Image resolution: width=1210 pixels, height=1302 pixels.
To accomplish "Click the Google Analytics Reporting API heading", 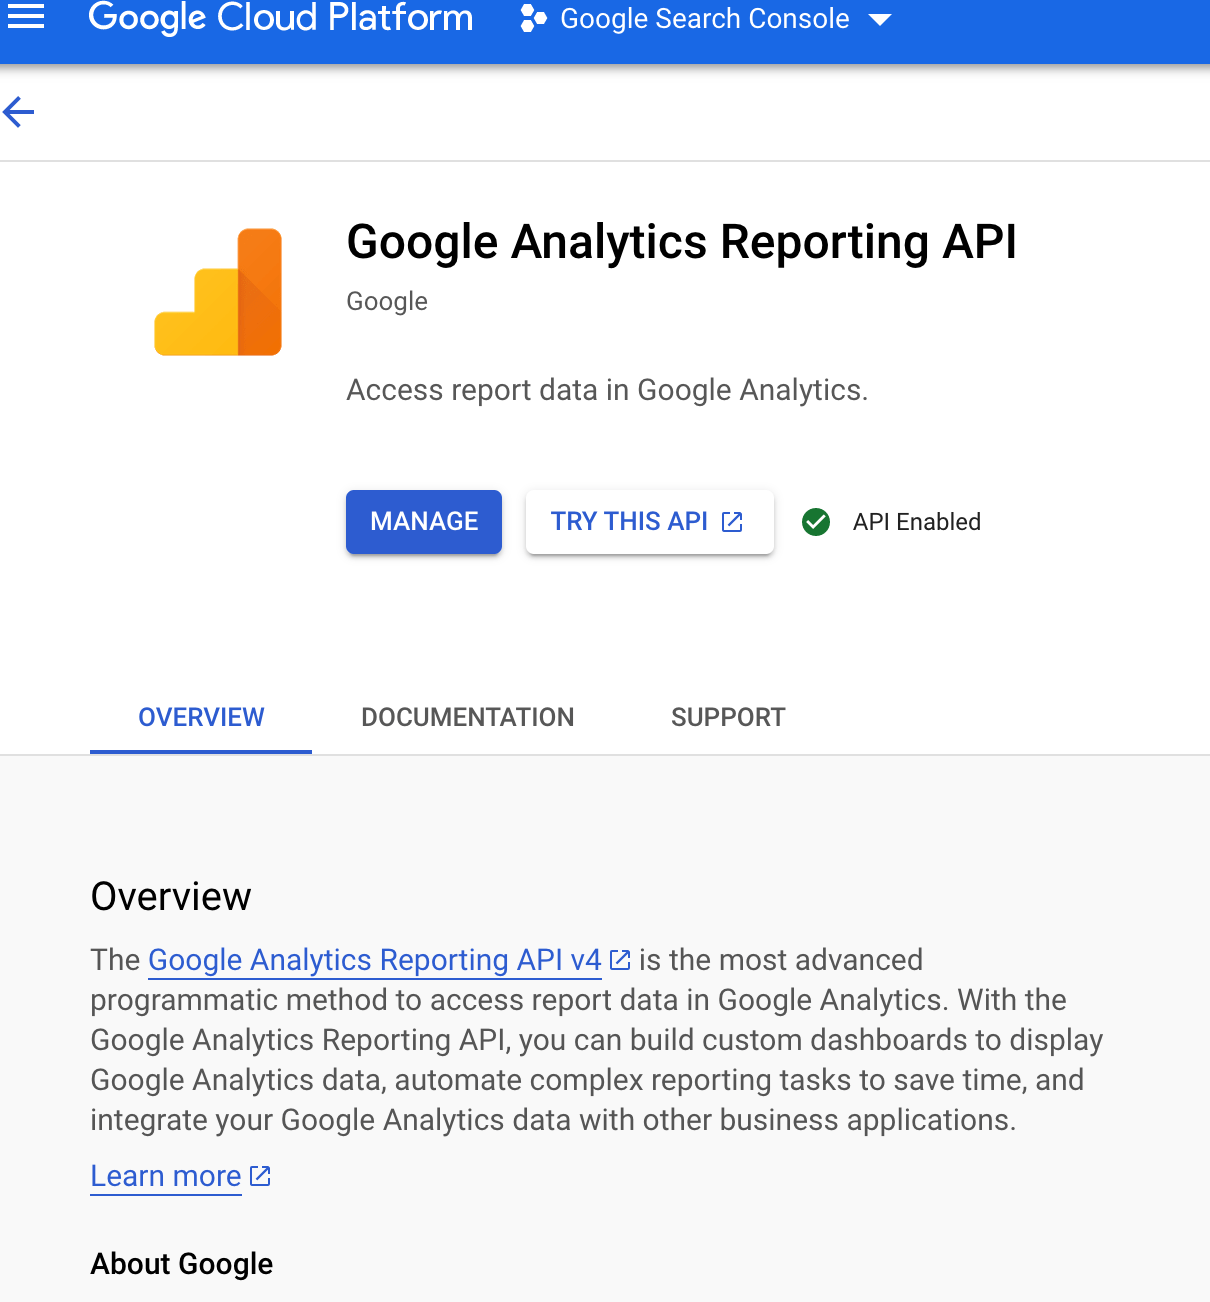I will (681, 242).
